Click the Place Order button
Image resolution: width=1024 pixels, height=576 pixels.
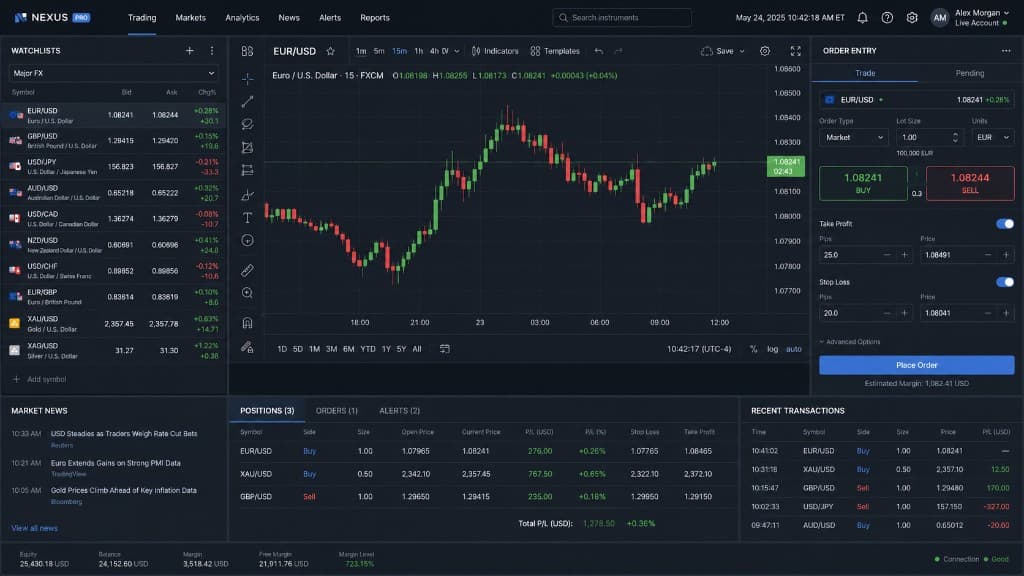click(x=916, y=365)
